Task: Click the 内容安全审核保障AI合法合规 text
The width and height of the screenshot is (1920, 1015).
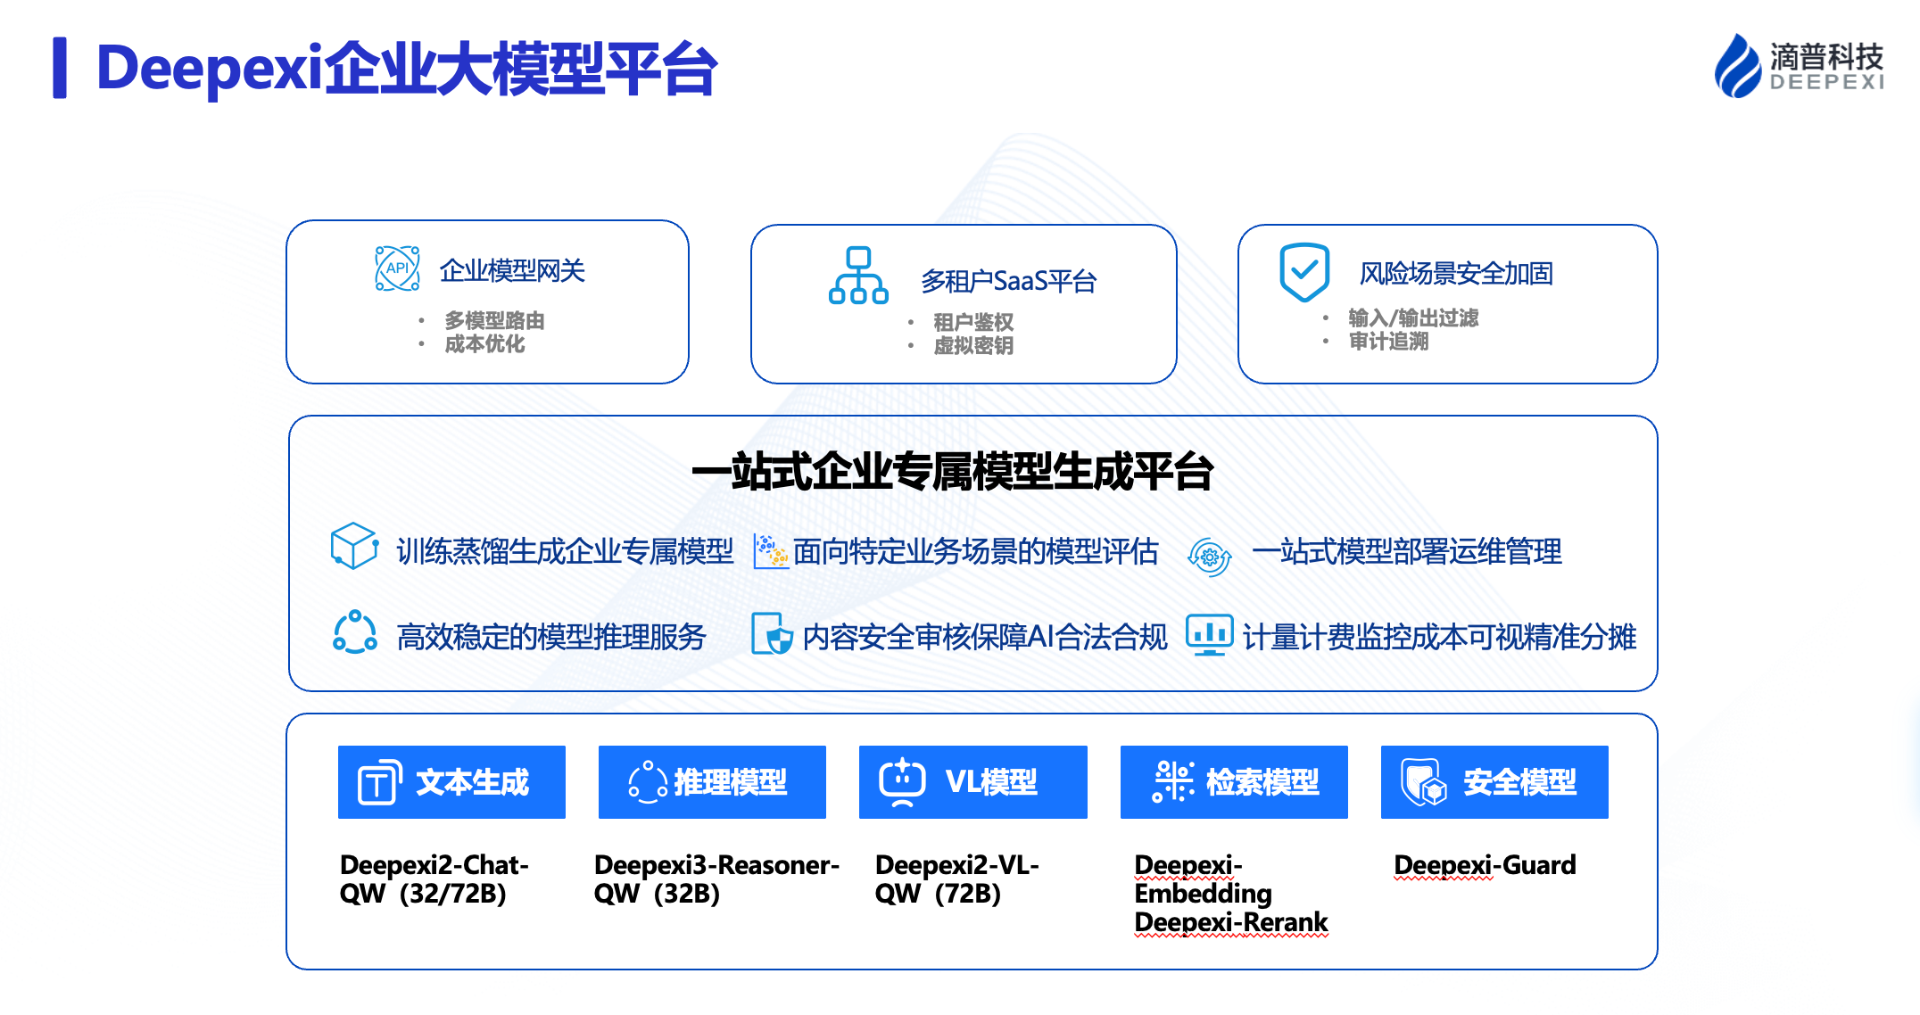Action: click(x=985, y=637)
